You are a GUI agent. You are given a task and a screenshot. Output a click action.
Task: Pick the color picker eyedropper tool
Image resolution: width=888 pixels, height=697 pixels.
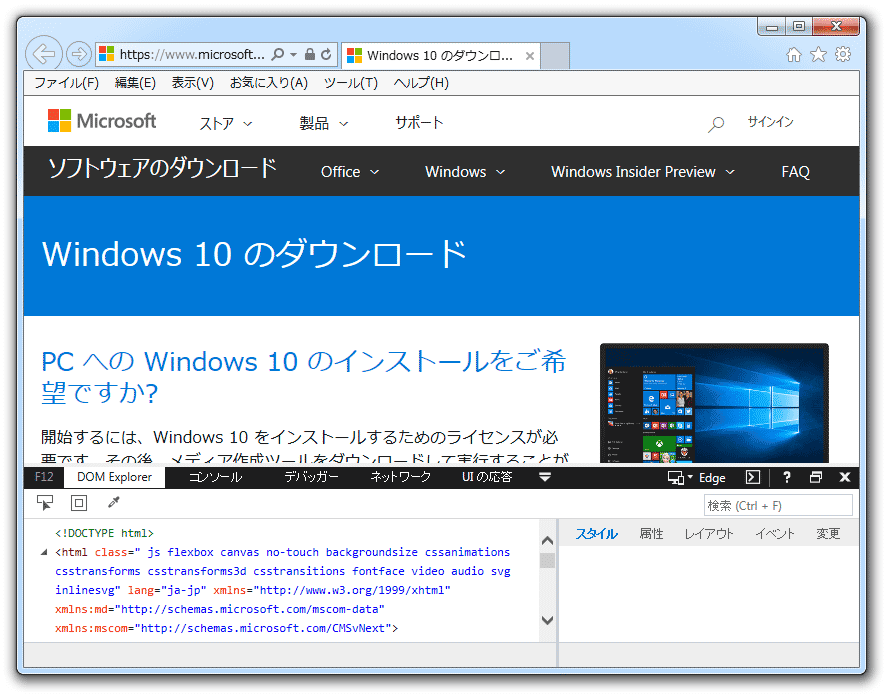pyautogui.click(x=114, y=503)
